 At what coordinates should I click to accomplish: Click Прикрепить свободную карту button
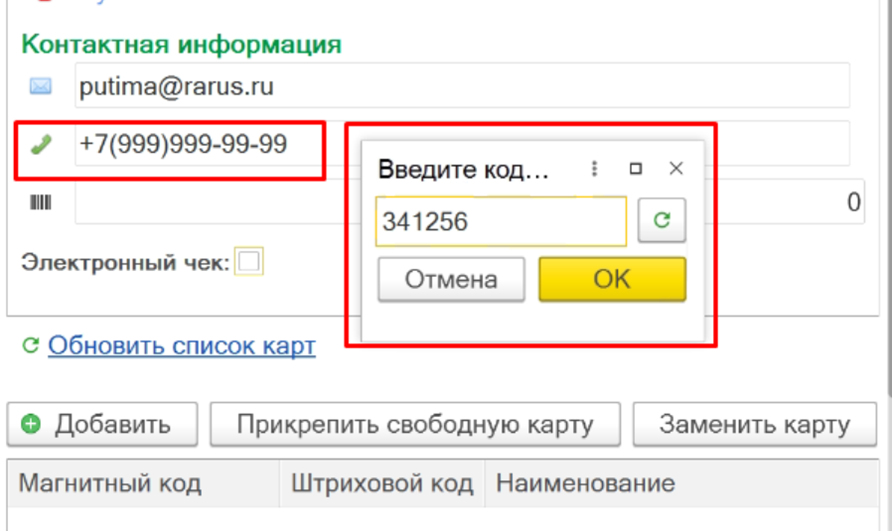[x=415, y=425]
